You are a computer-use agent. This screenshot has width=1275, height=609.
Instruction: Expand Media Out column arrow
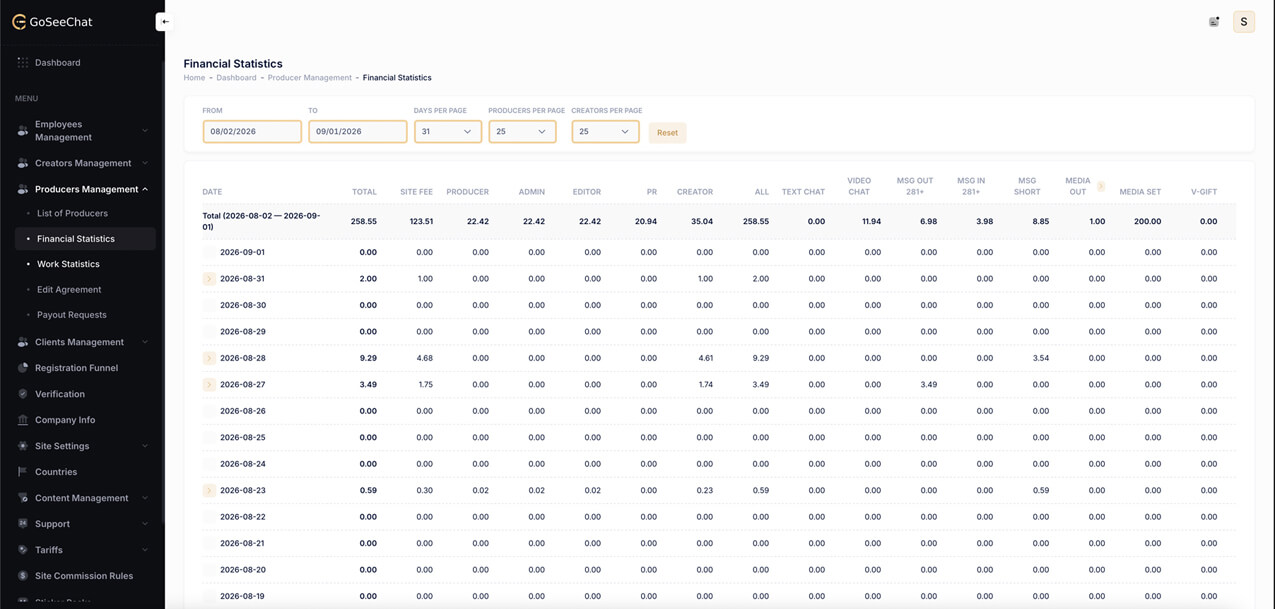tap(1101, 186)
